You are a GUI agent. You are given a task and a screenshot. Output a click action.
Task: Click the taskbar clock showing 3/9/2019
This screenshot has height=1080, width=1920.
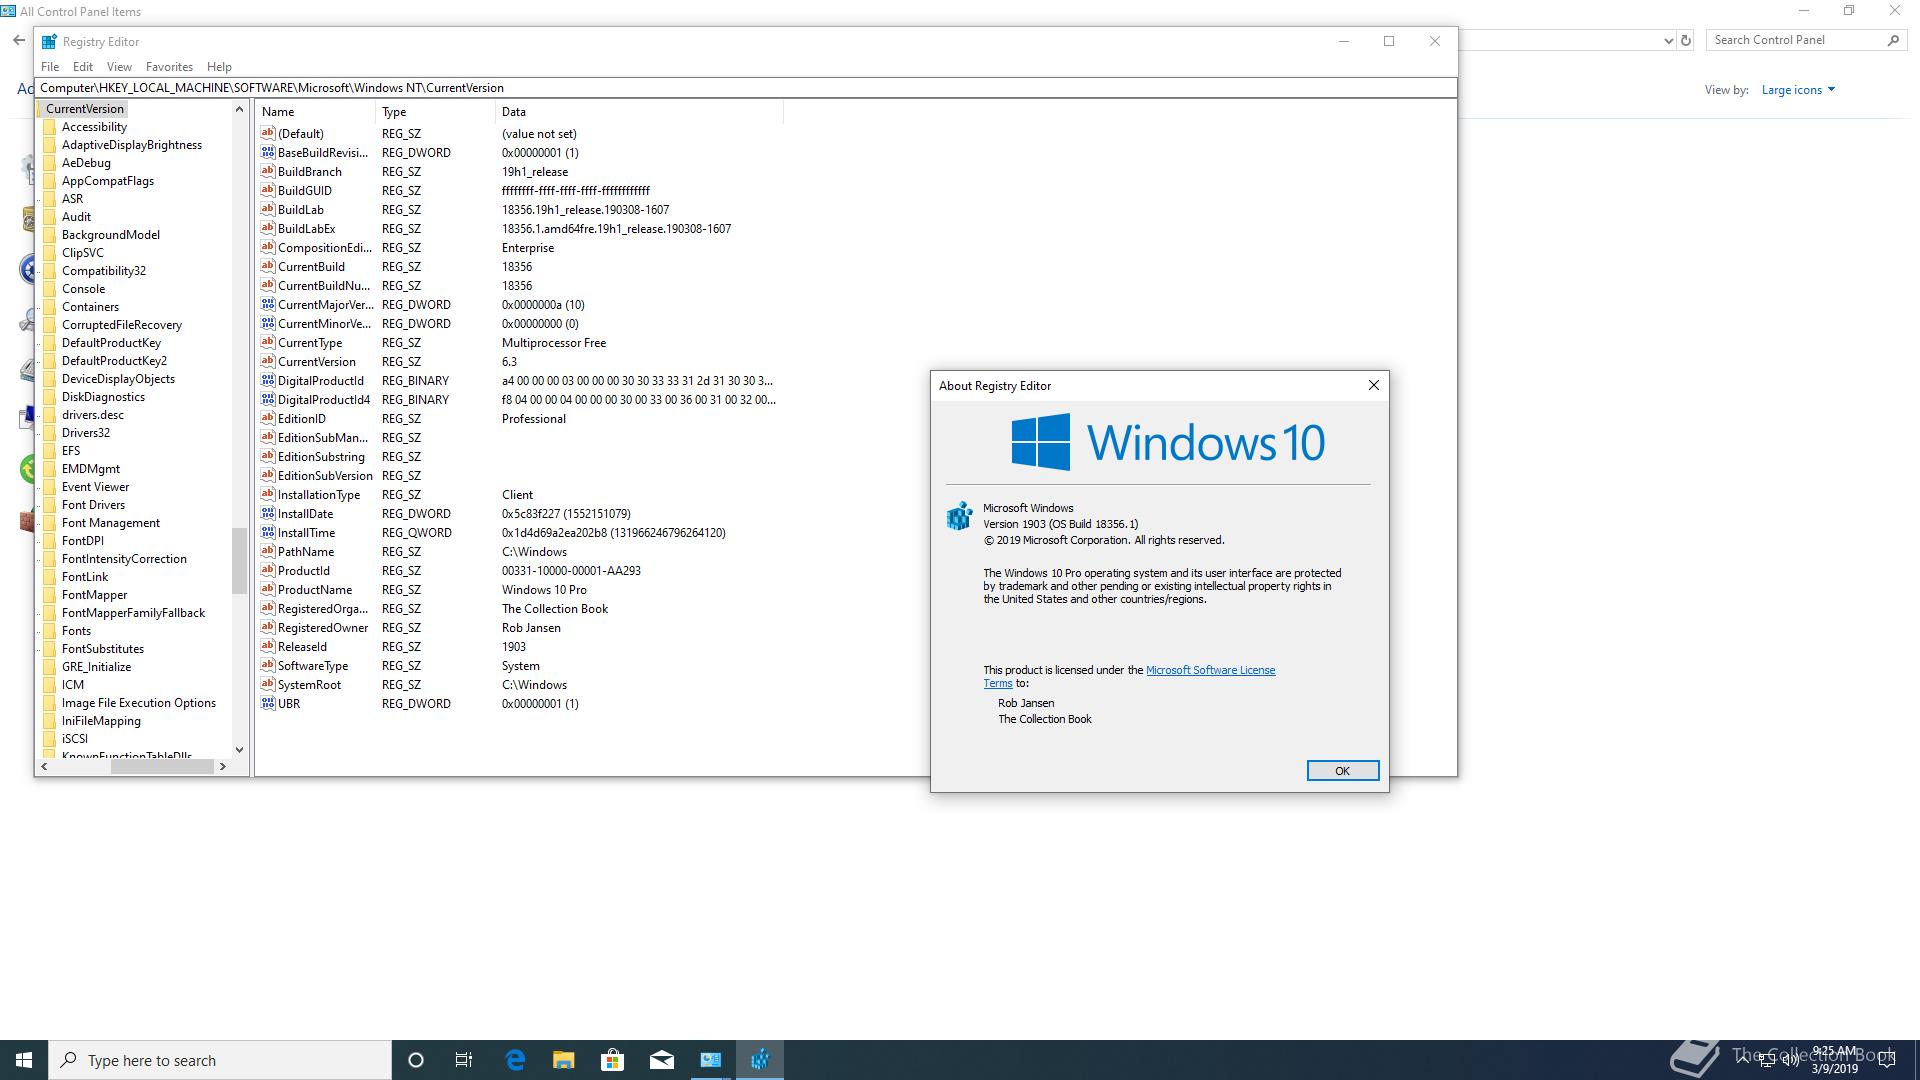pyautogui.click(x=1834, y=1060)
